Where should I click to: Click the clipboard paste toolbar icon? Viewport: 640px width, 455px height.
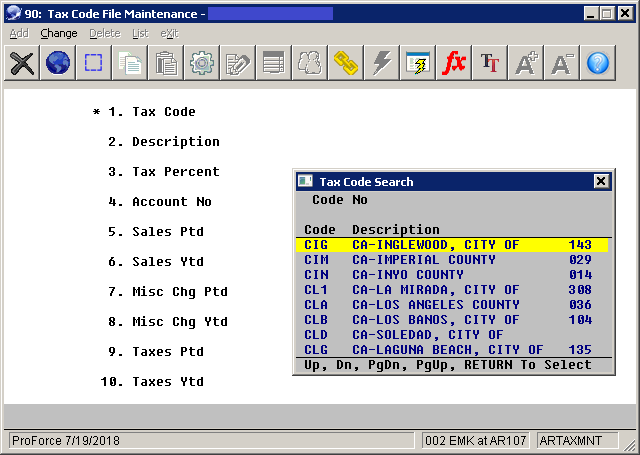click(166, 63)
